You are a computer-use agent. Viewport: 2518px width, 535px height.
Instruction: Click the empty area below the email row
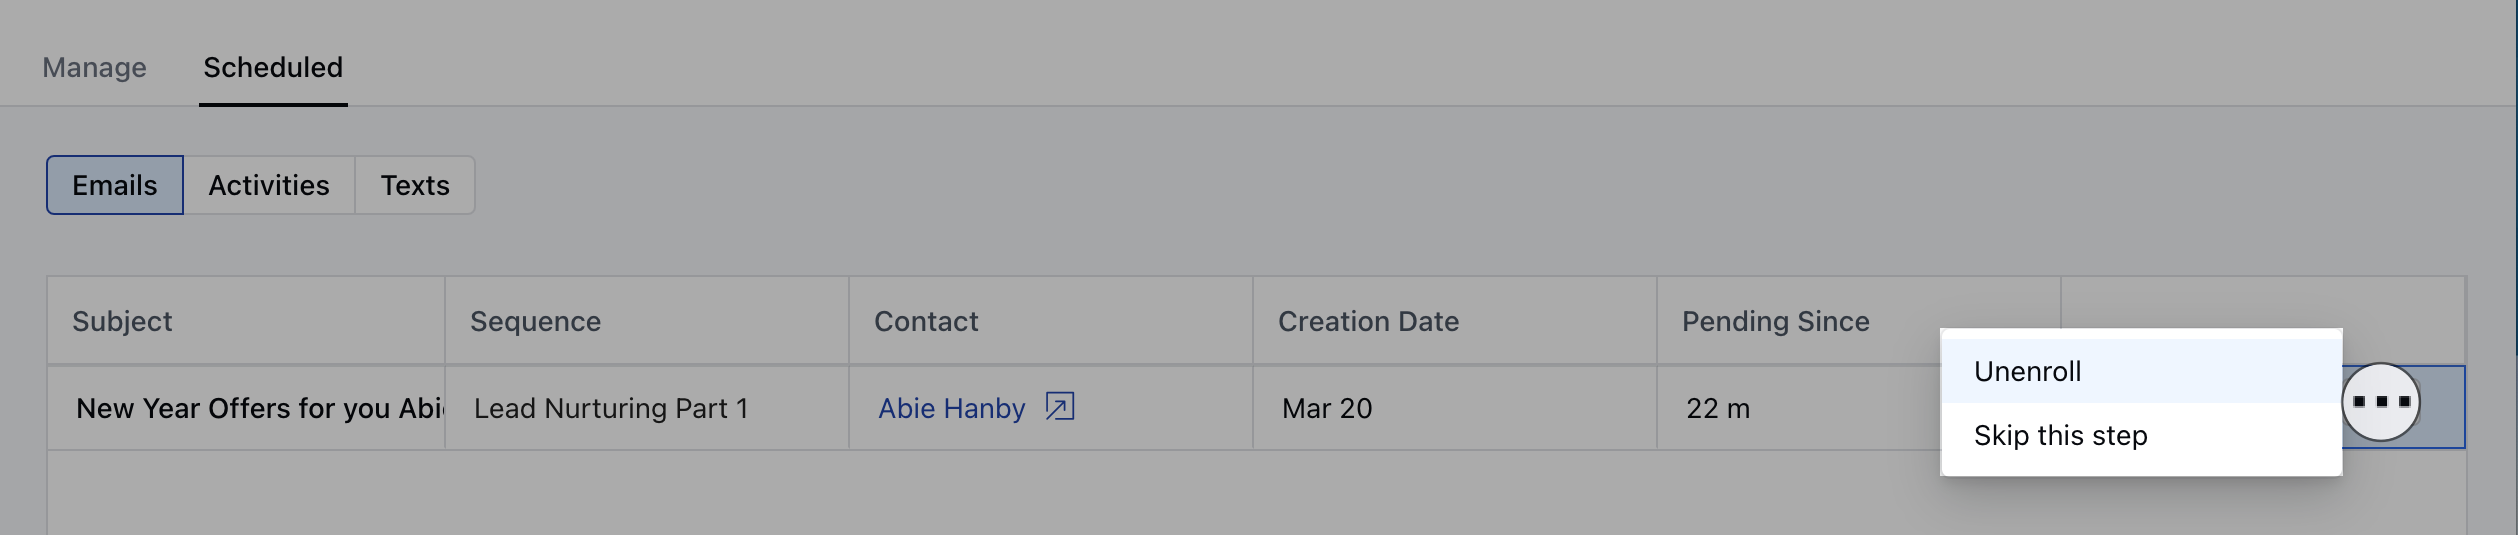click(1256, 493)
